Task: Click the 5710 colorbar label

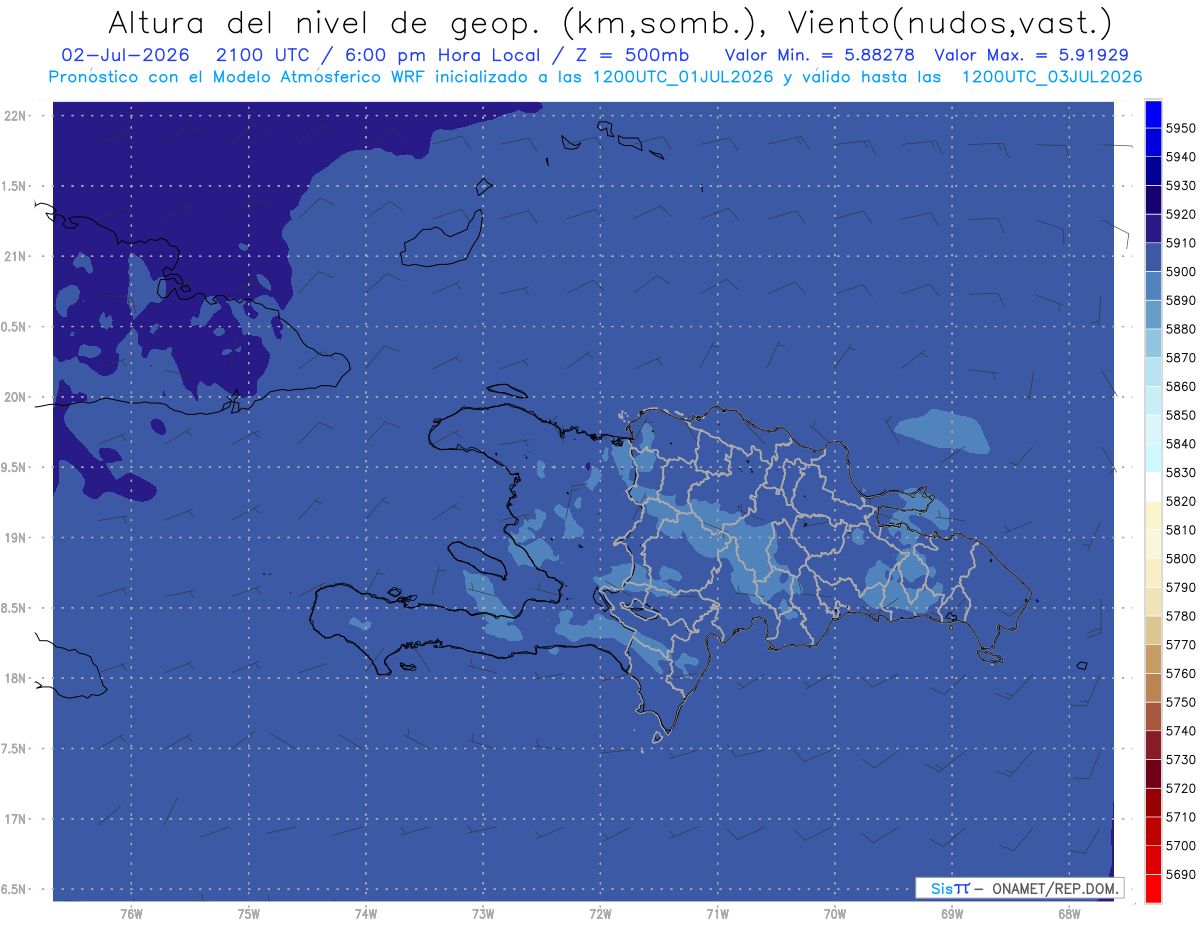Action: pos(1181,817)
